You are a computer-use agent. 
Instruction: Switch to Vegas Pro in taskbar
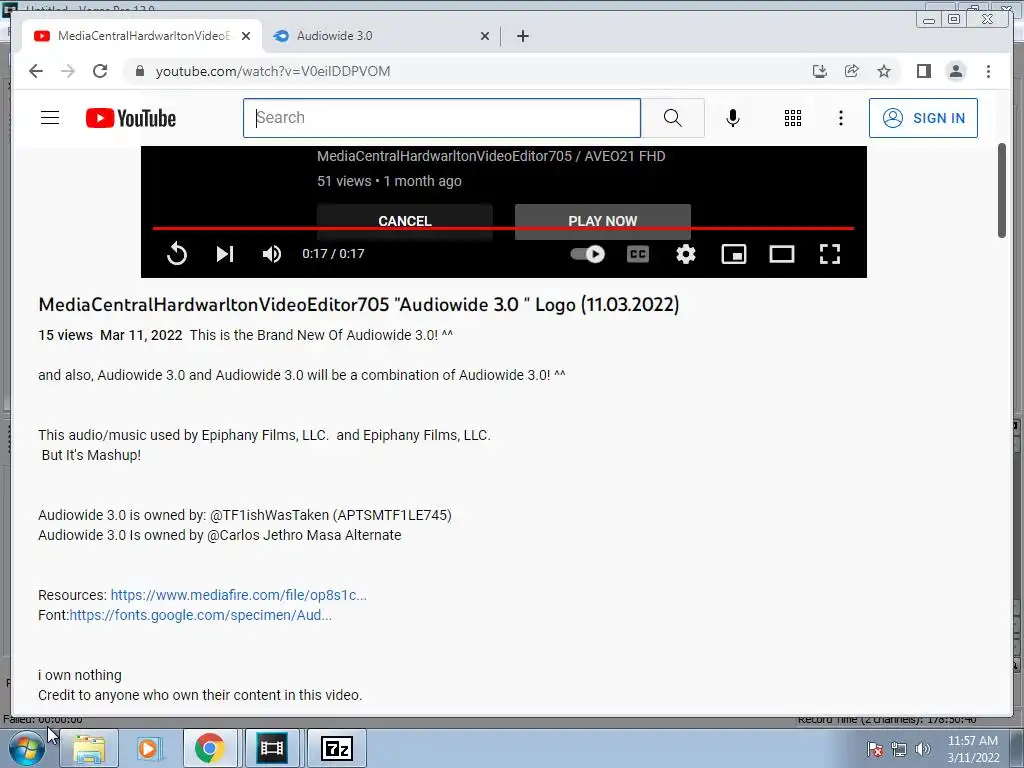coord(272,748)
